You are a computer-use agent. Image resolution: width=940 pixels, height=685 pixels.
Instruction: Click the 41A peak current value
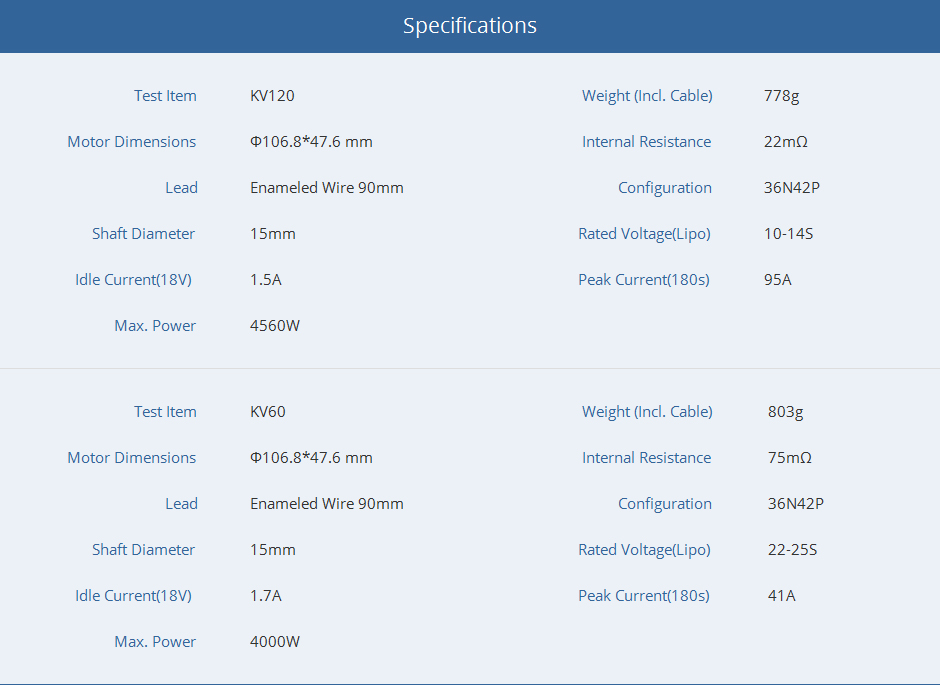781,596
